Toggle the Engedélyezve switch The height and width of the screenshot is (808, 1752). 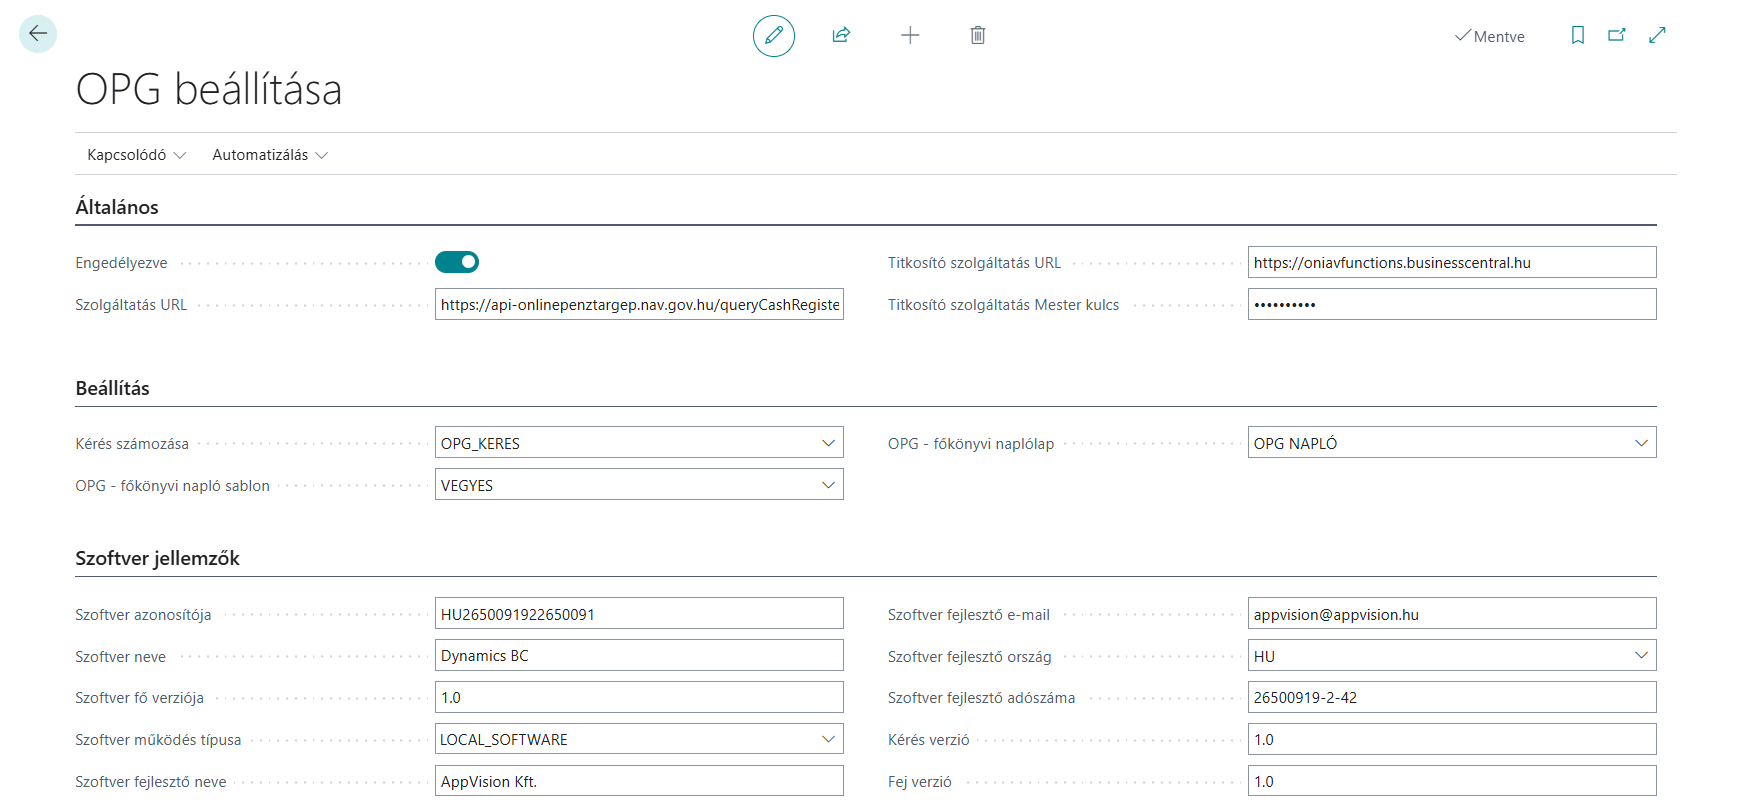click(x=457, y=262)
